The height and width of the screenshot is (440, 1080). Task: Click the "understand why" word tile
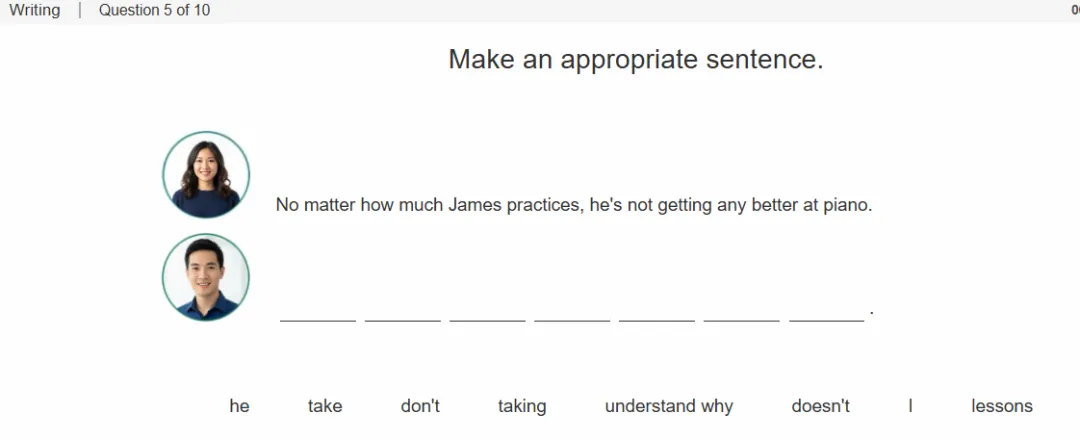tap(669, 406)
